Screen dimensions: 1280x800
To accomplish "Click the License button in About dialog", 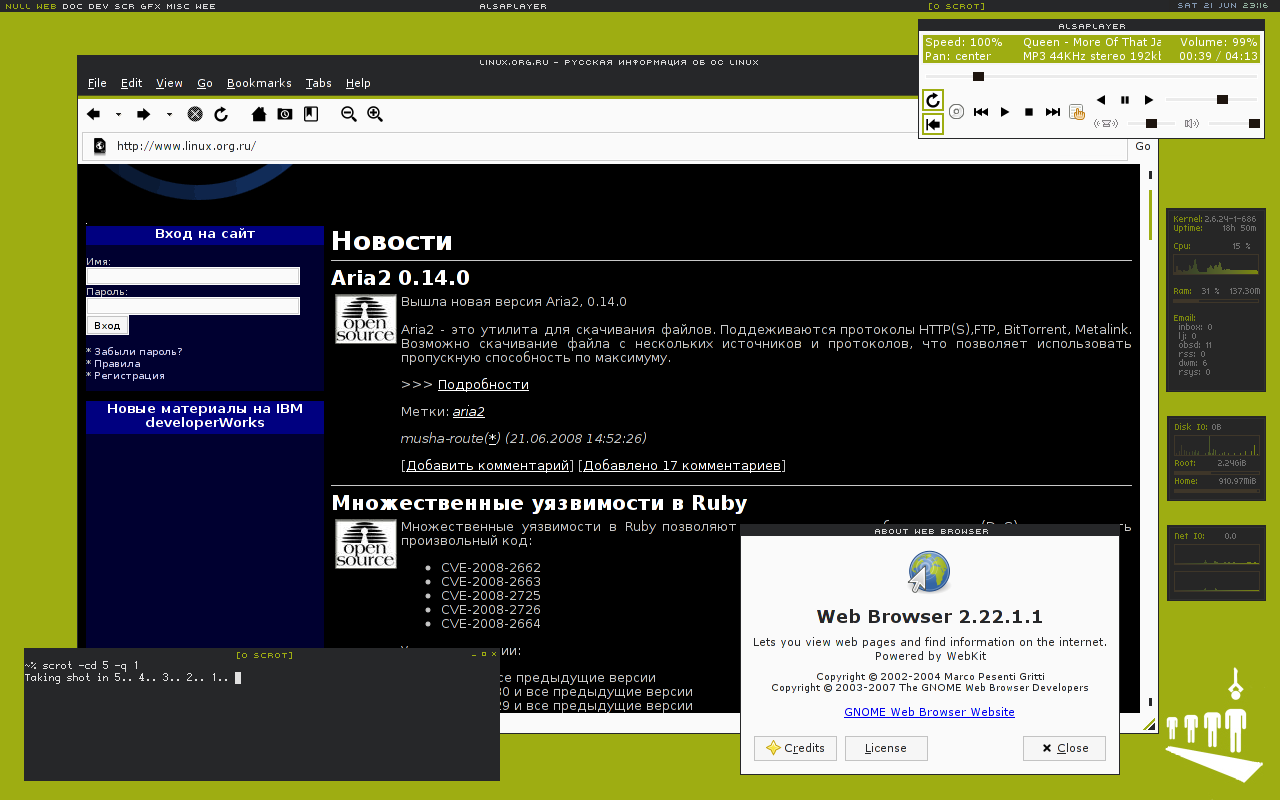I will pos(886,748).
